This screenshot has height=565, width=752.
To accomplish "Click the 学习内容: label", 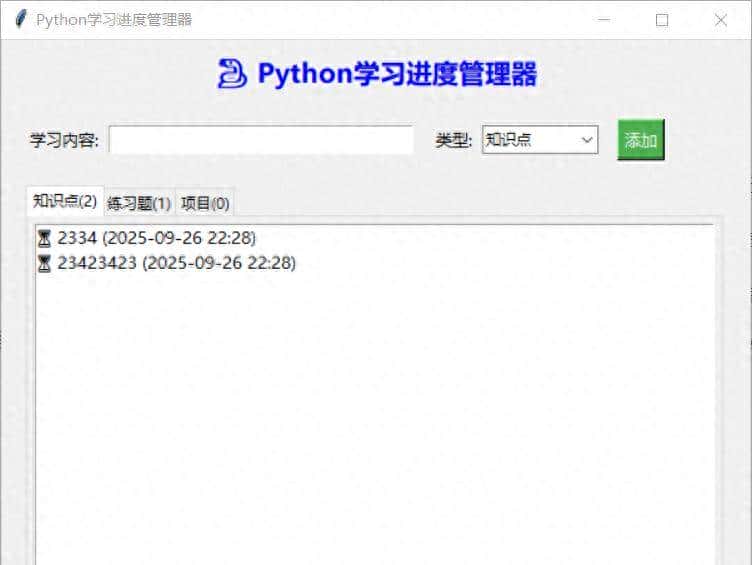I will coord(64,140).
